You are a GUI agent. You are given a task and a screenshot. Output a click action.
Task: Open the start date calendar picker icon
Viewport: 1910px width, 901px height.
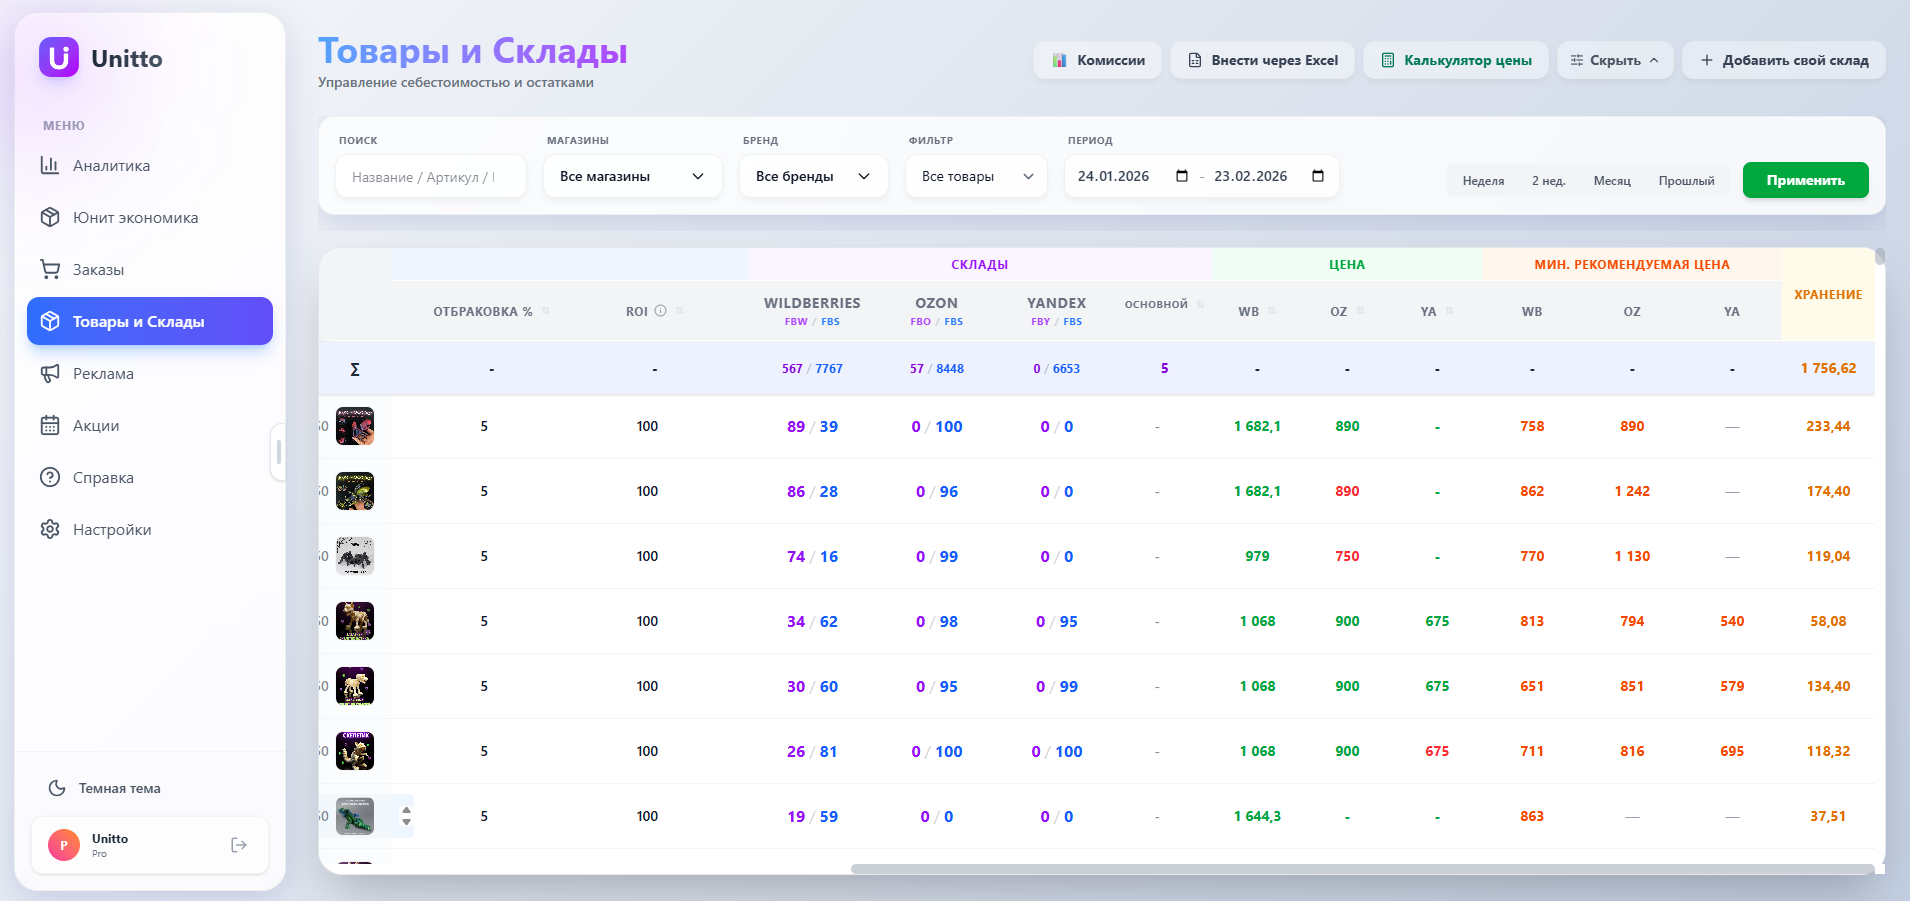pyautogui.click(x=1181, y=175)
